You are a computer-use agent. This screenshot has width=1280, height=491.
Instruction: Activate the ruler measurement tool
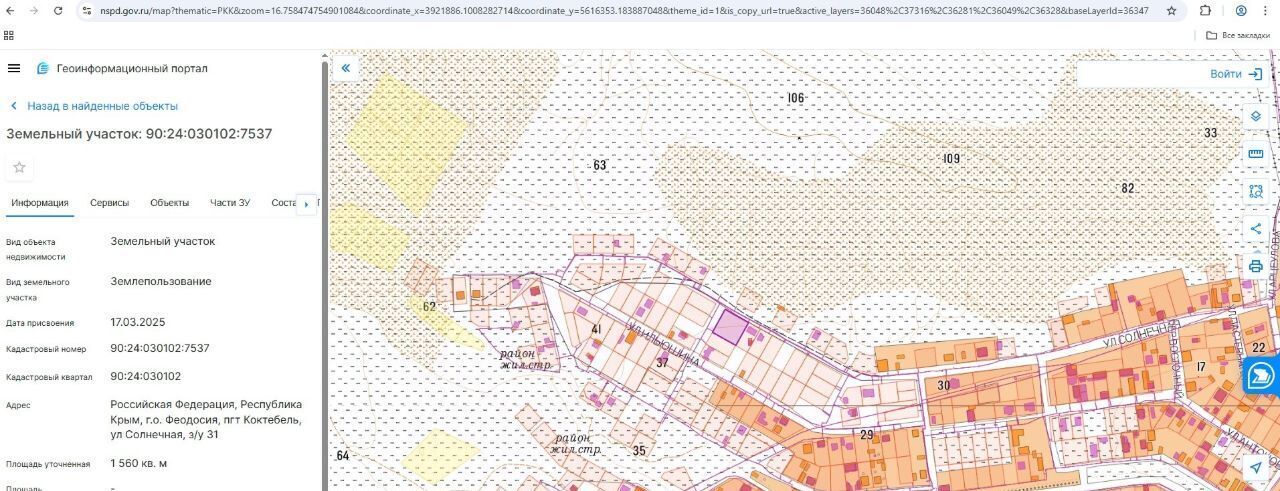click(1256, 154)
